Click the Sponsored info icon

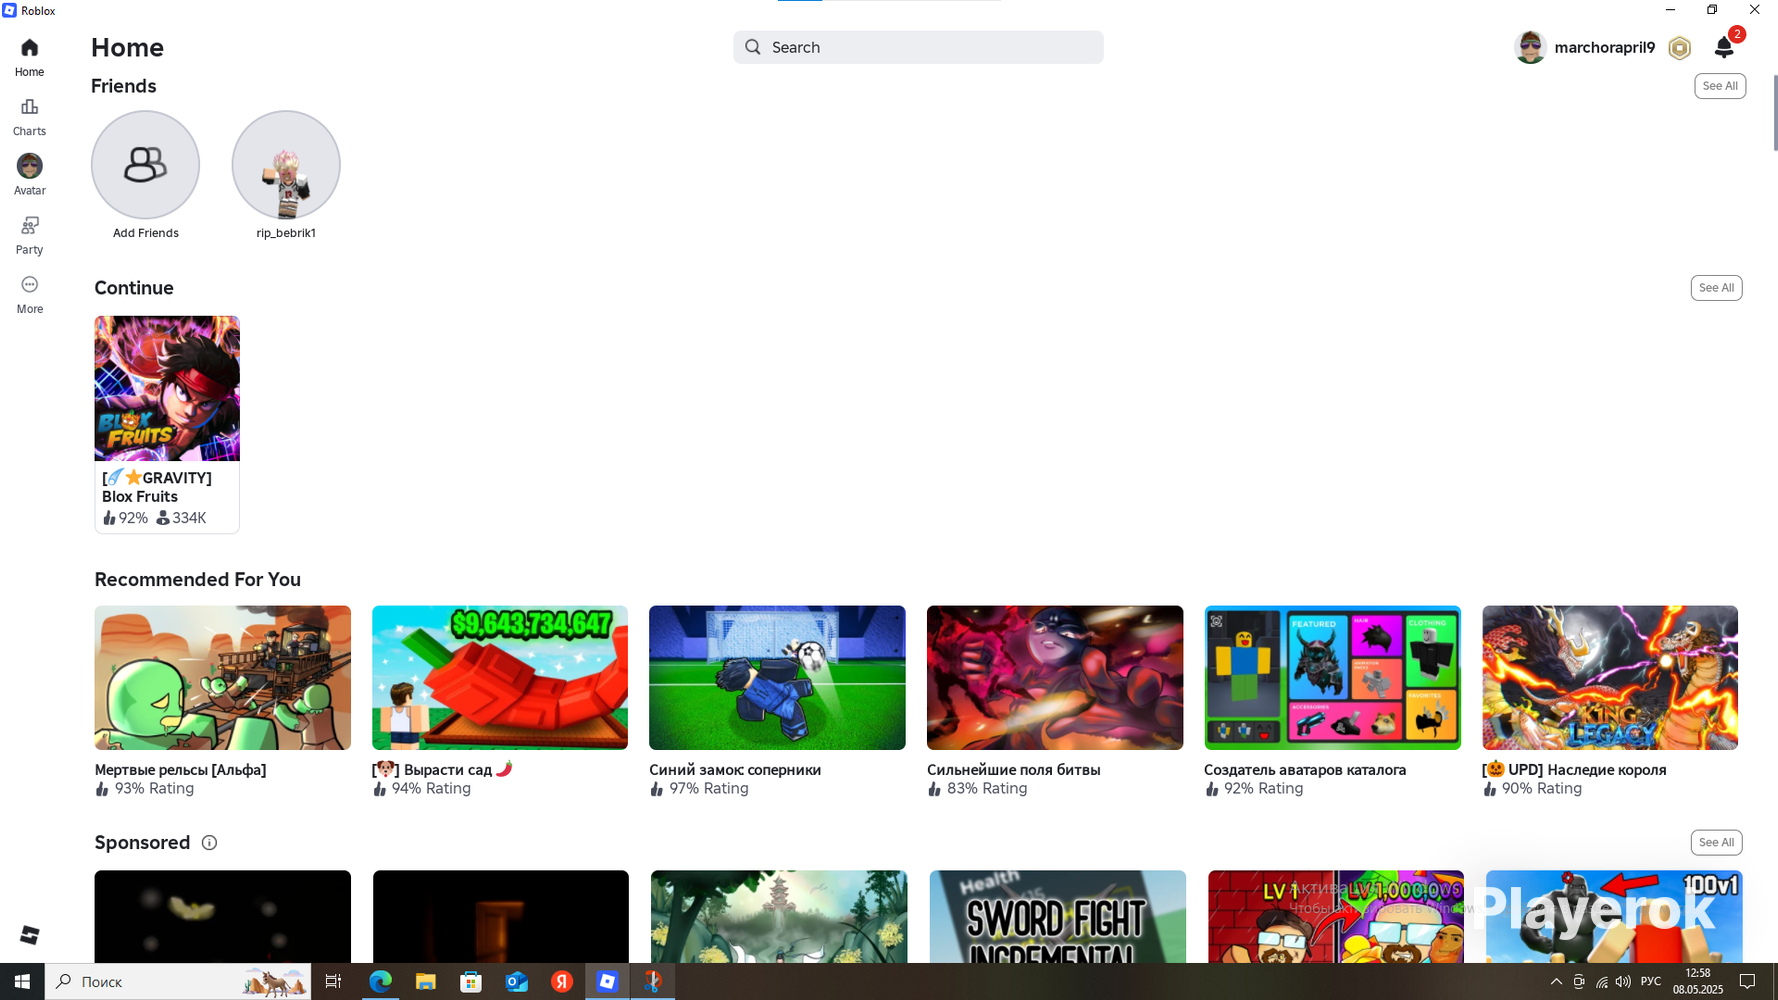coord(209,842)
